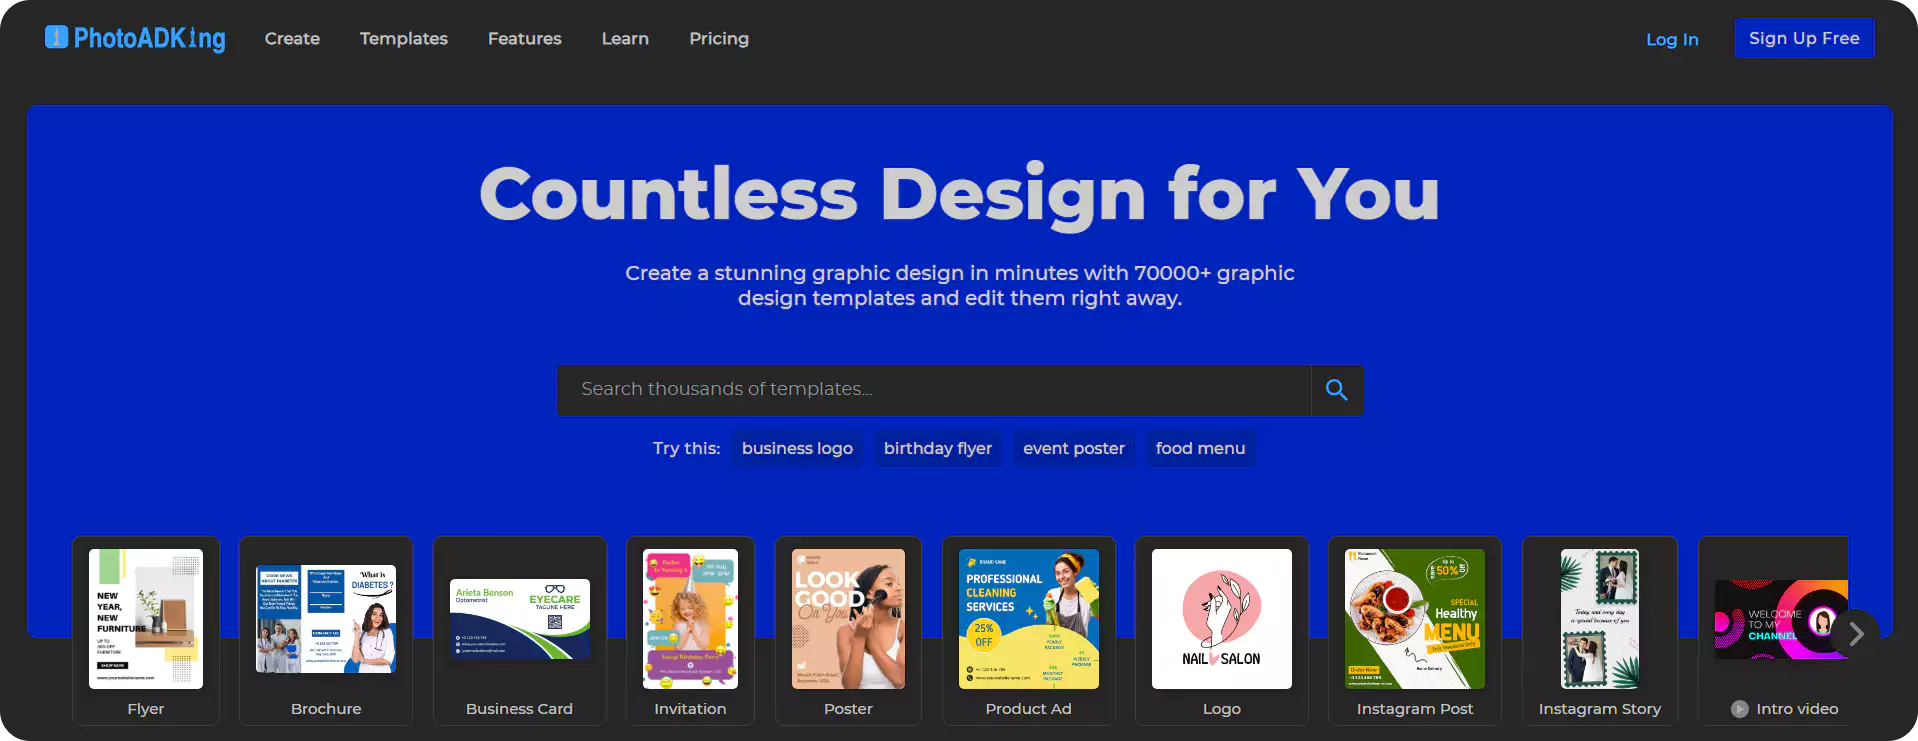
Task: Open the Business Card thumbnail
Action: pos(520,619)
